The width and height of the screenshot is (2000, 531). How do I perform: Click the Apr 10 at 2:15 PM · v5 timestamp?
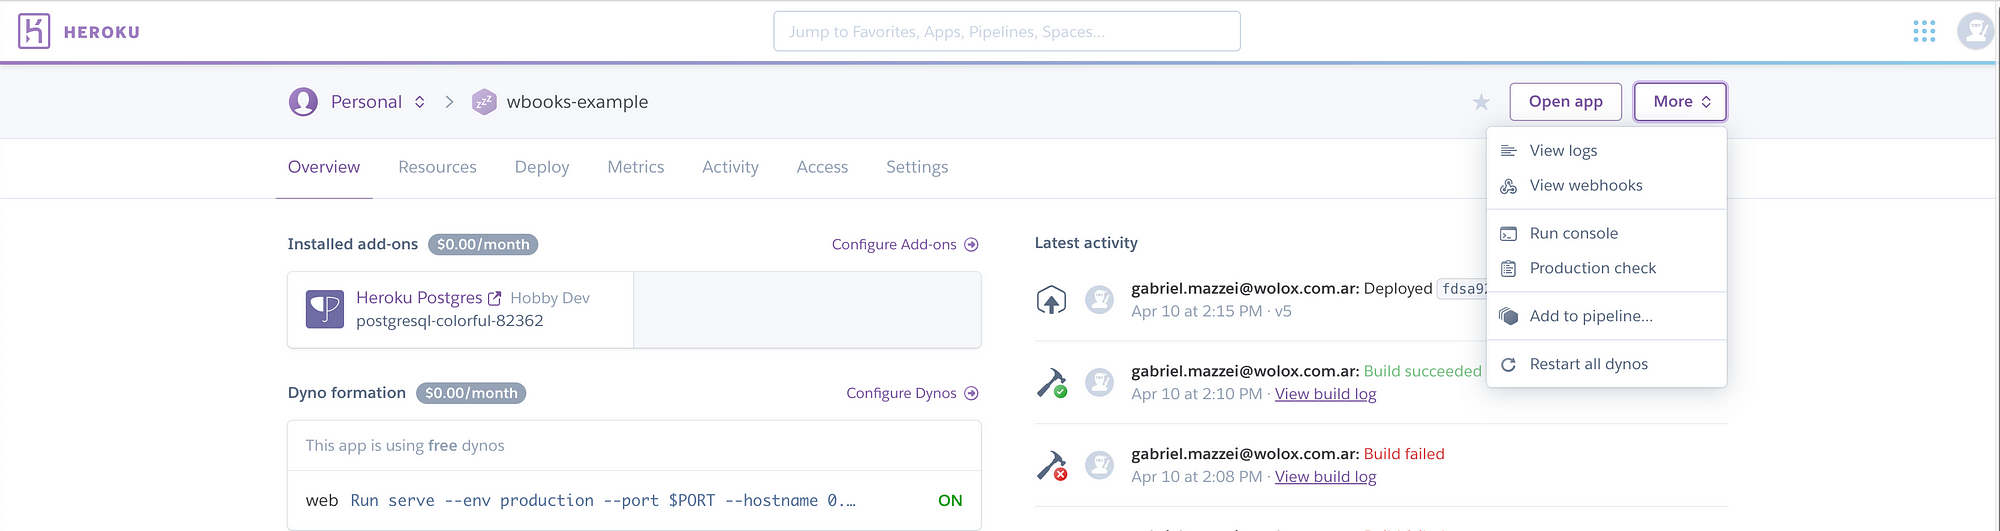coord(1211,312)
